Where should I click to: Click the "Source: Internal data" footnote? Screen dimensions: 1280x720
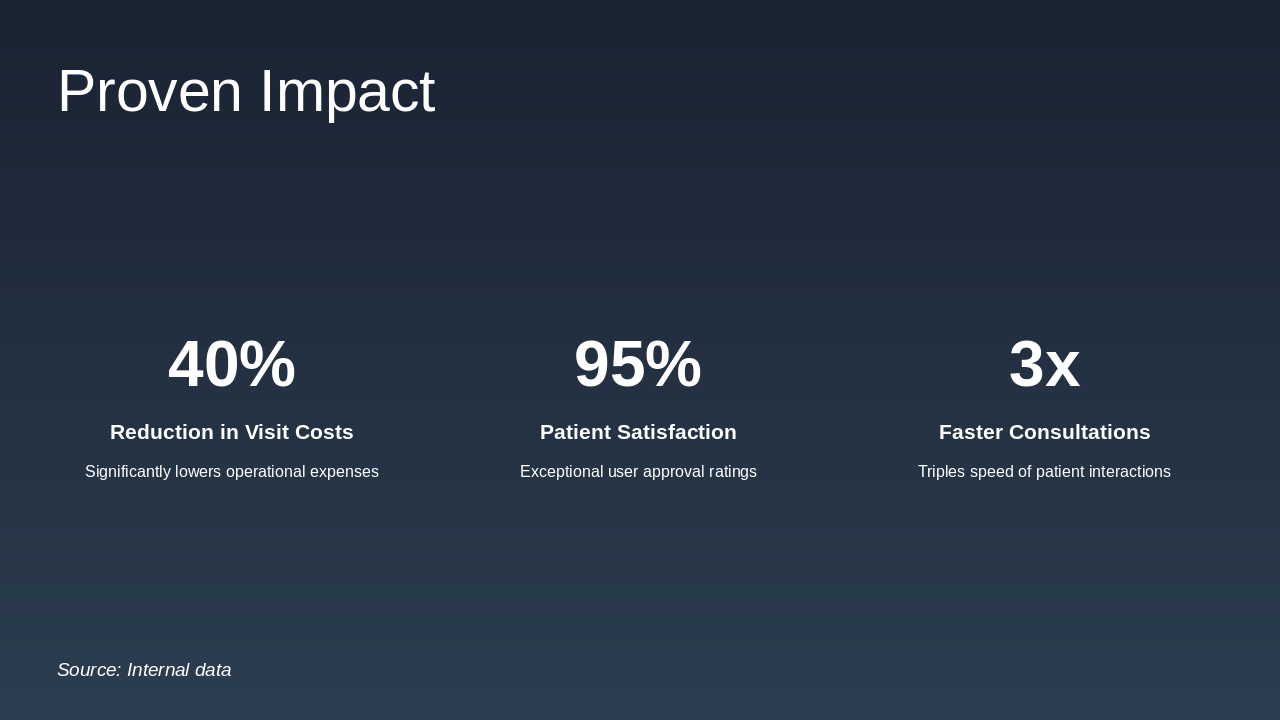(144, 670)
